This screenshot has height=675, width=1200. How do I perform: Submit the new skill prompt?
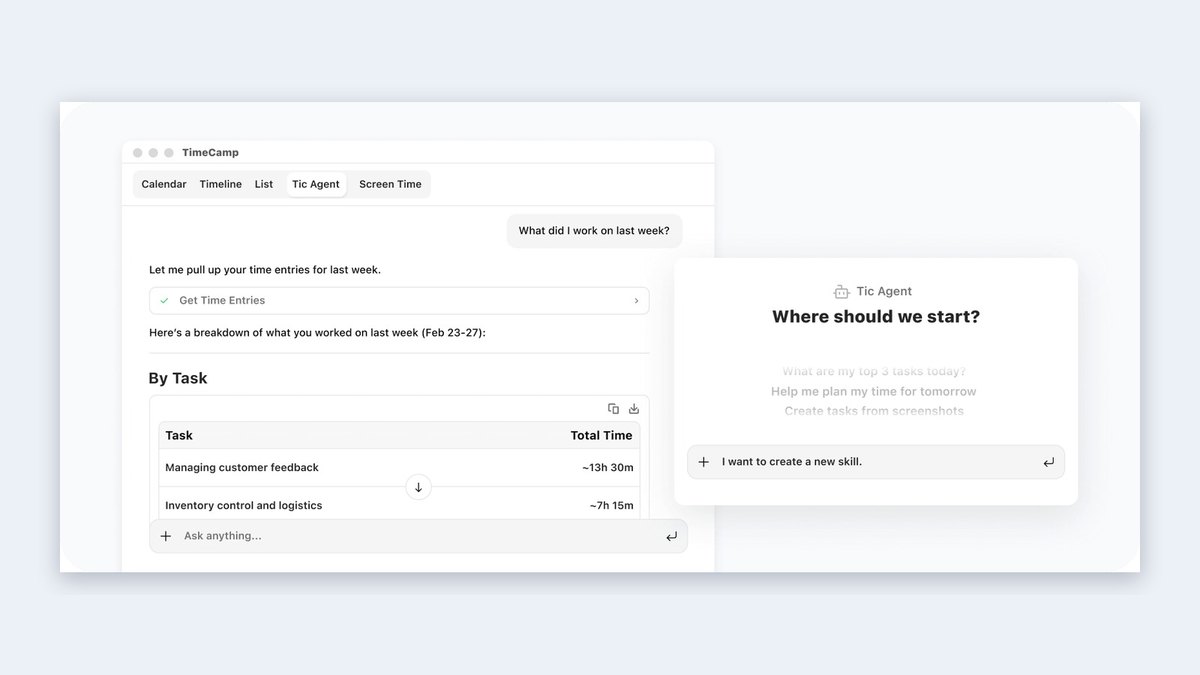pos(1048,462)
